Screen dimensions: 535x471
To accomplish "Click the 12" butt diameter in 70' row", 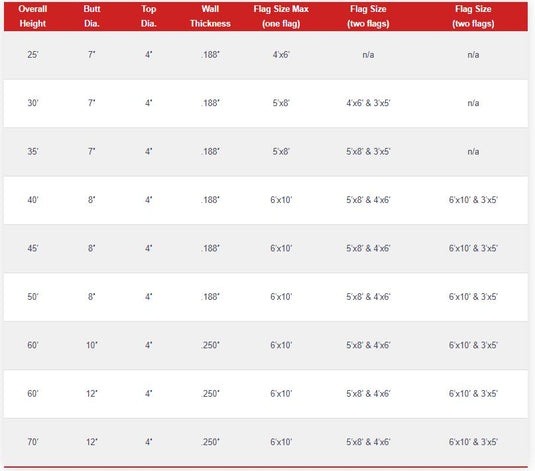I will (92, 442).
